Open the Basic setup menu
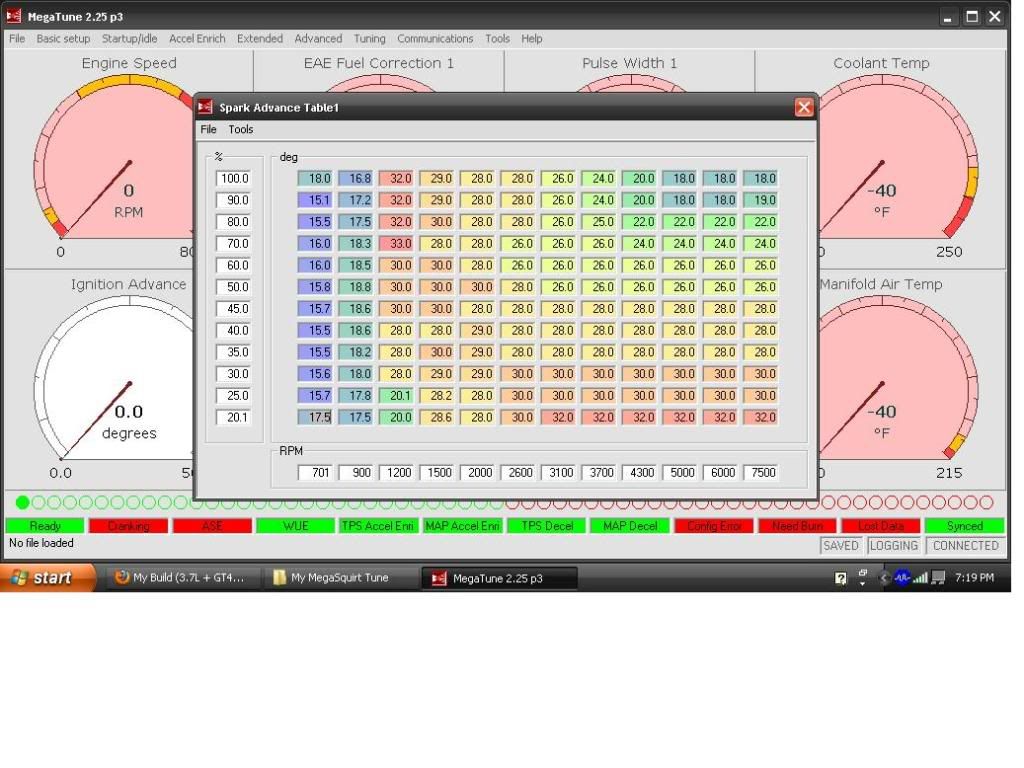Screen dimensions: 1024x768 63,39
